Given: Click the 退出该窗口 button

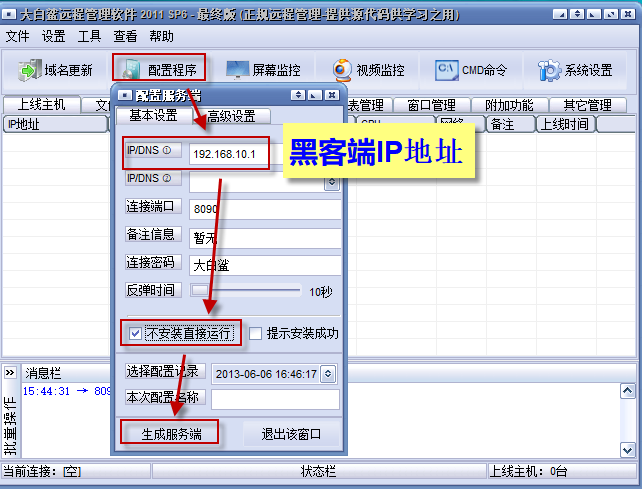Looking at the screenshot, I should coord(291,433).
